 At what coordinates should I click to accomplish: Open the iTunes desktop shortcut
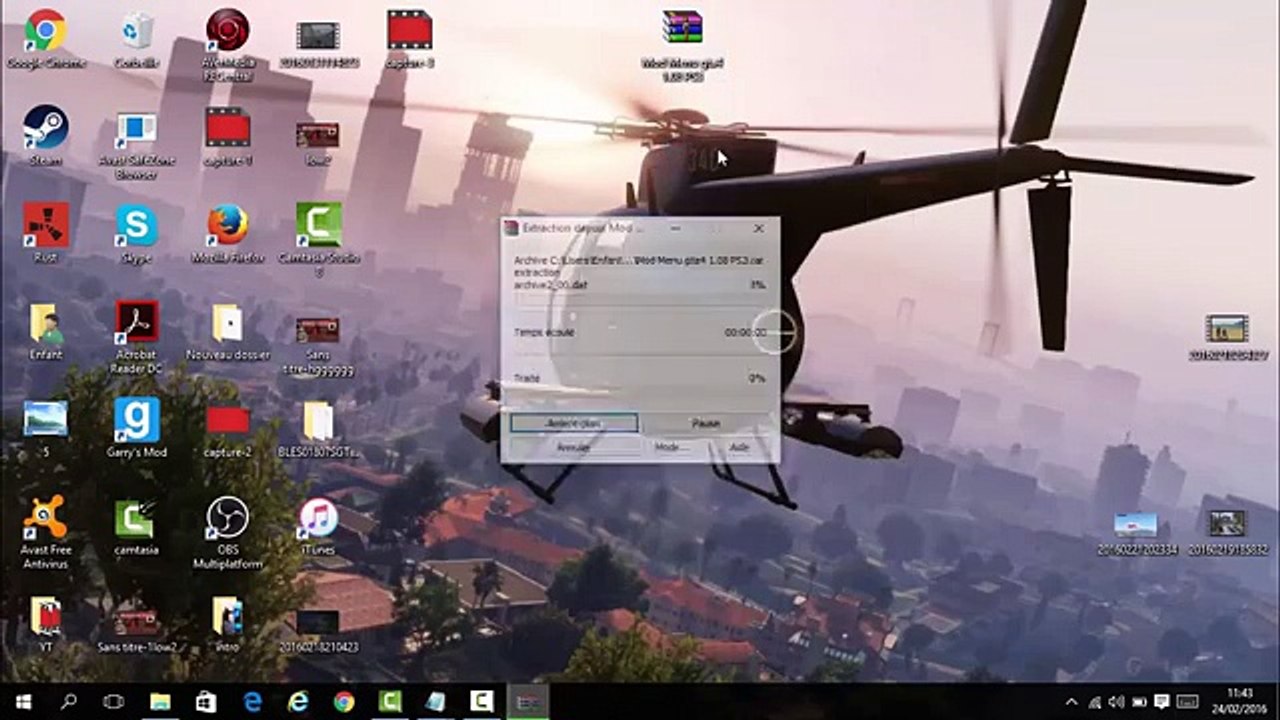[x=318, y=526]
